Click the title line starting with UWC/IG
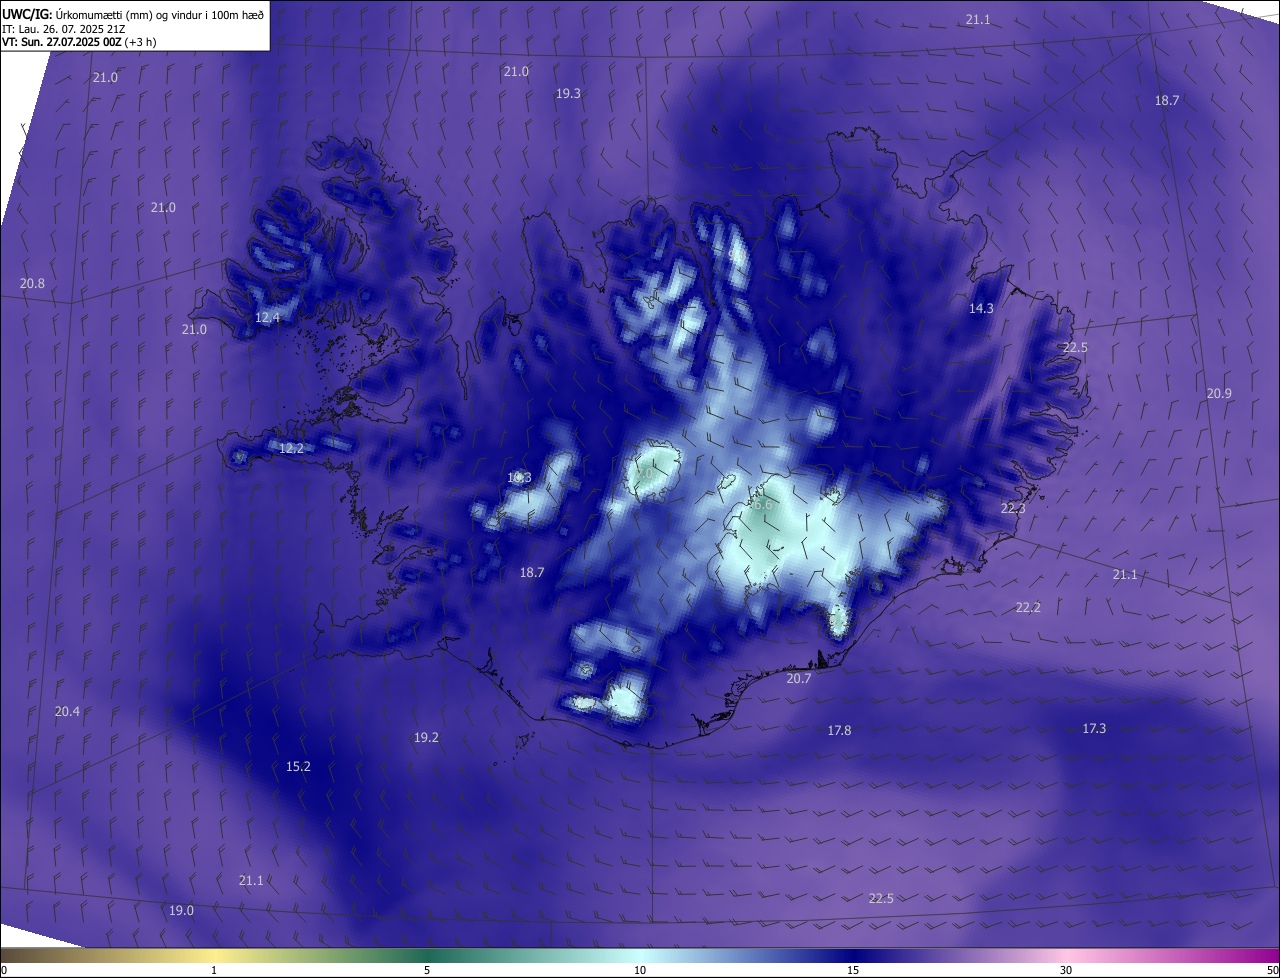The width and height of the screenshot is (1280, 978). [x=133, y=14]
